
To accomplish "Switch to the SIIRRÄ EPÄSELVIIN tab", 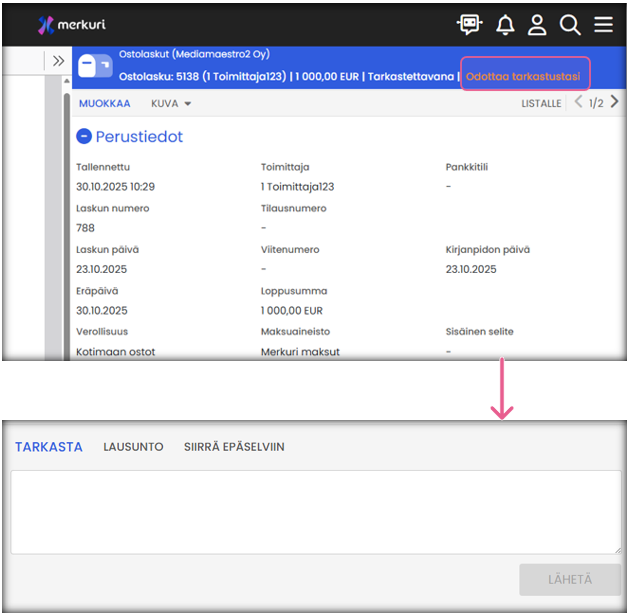I will 234,447.
